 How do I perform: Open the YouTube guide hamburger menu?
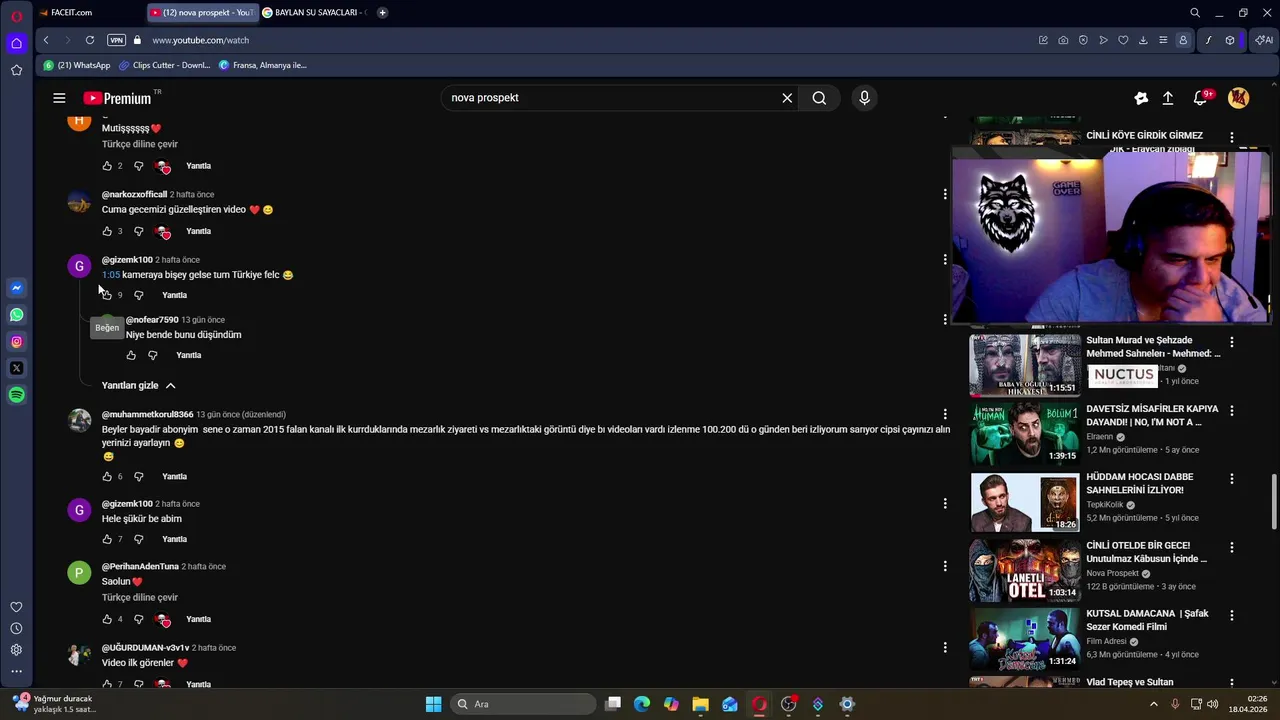pos(59,98)
